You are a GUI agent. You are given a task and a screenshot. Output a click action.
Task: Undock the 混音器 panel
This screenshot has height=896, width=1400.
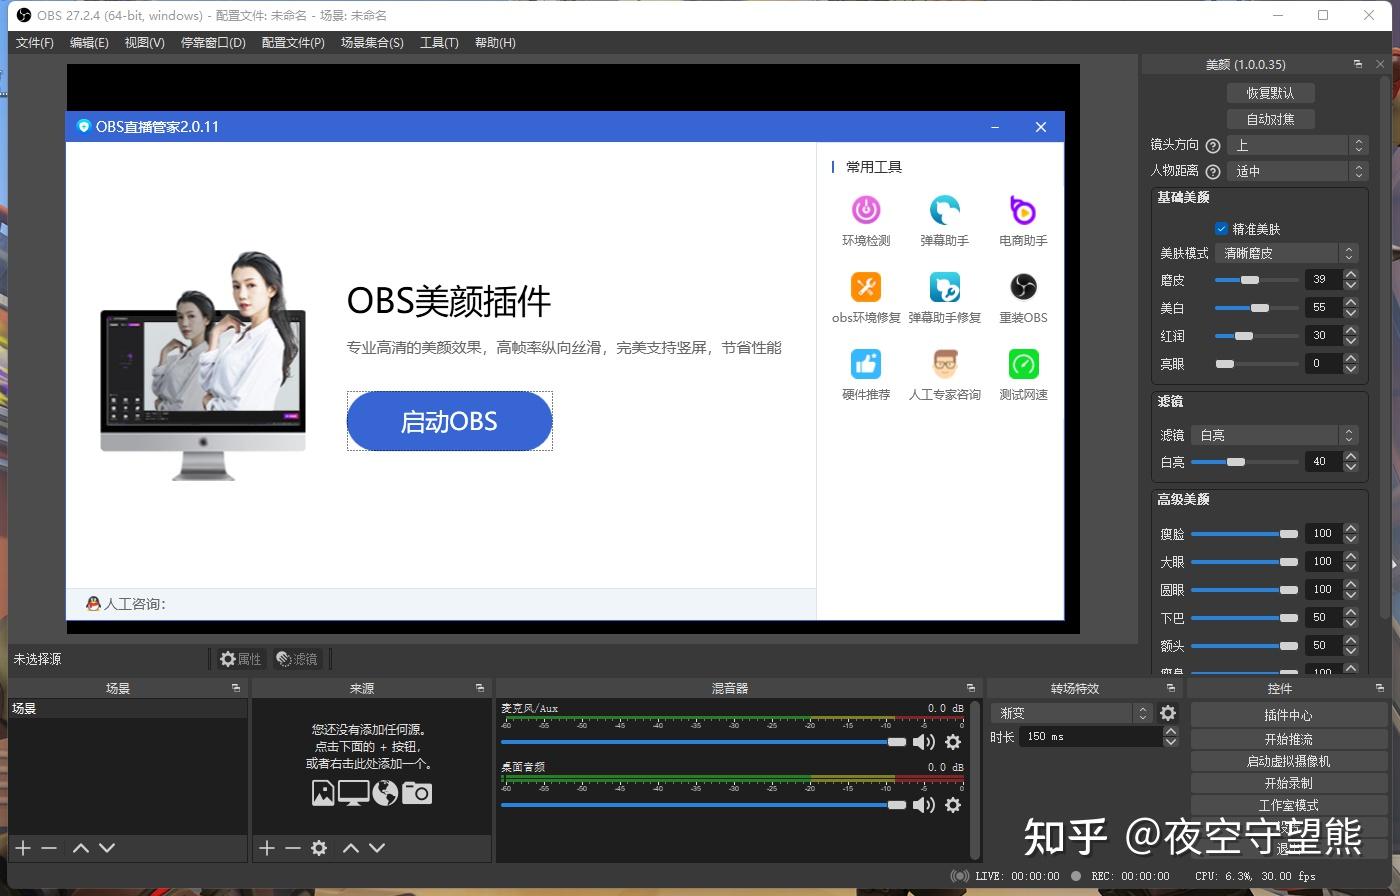[x=970, y=688]
